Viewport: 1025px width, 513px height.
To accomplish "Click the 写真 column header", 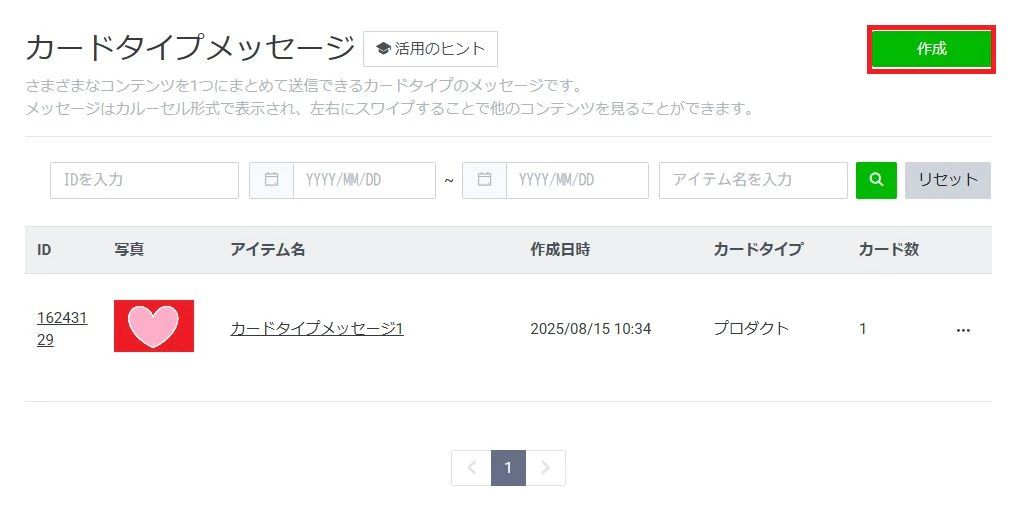I will tap(129, 250).
